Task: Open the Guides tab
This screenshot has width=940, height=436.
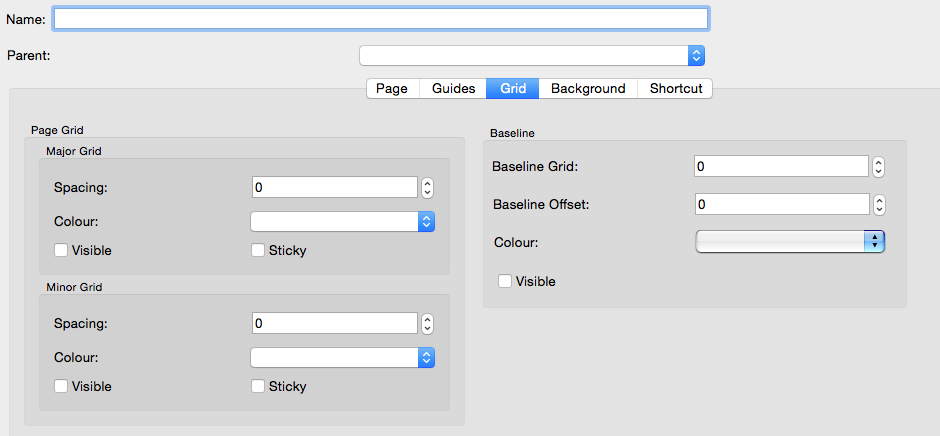Action: tap(453, 88)
